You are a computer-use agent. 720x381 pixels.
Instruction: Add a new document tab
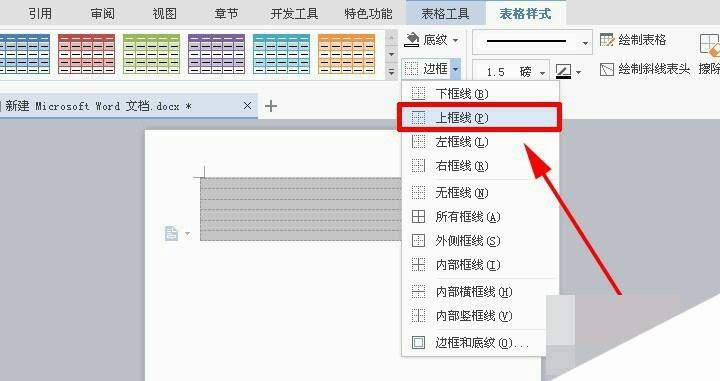[x=271, y=106]
